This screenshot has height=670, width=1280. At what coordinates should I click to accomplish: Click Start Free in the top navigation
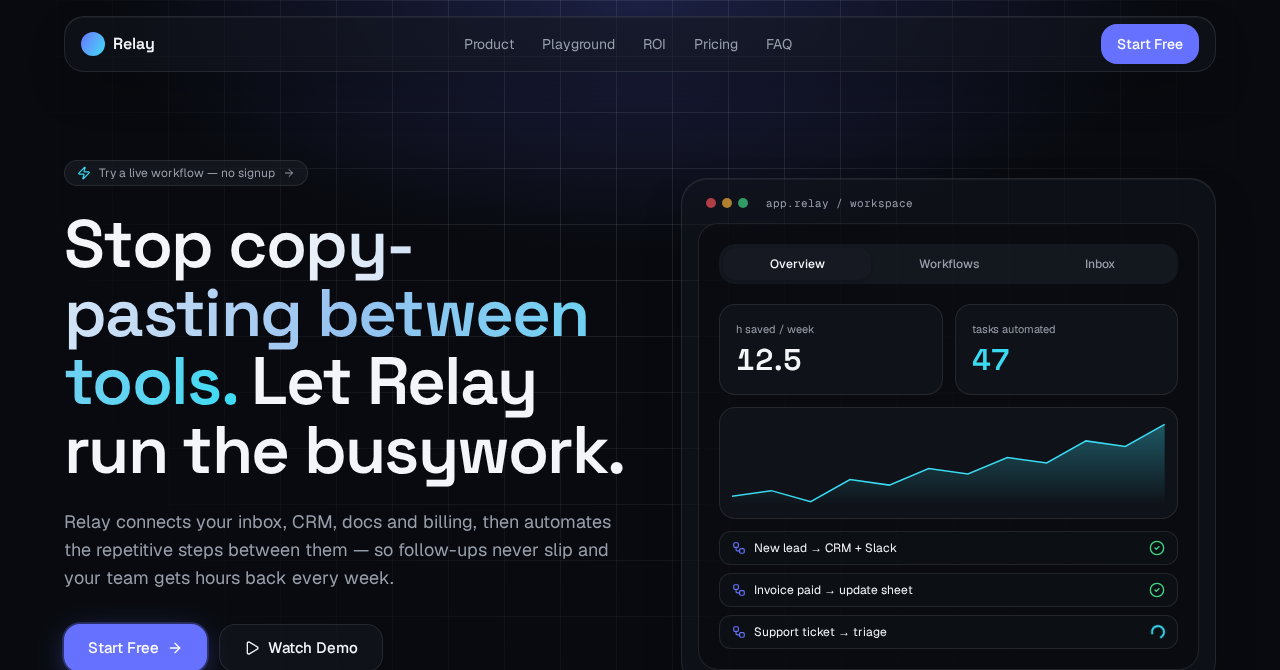point(1150,44)
